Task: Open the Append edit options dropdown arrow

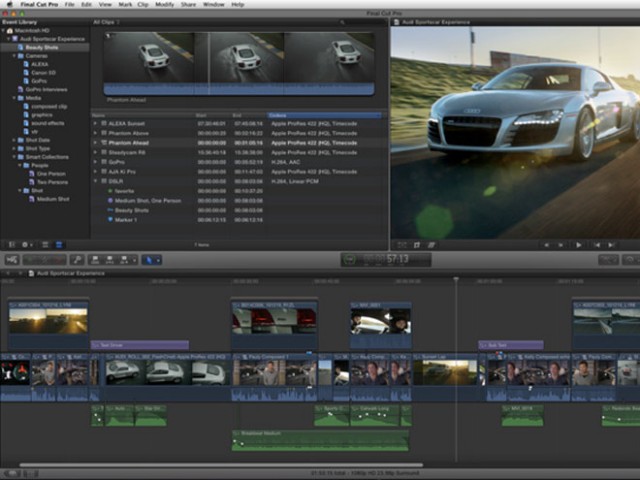Action: (x=134, y=260)
